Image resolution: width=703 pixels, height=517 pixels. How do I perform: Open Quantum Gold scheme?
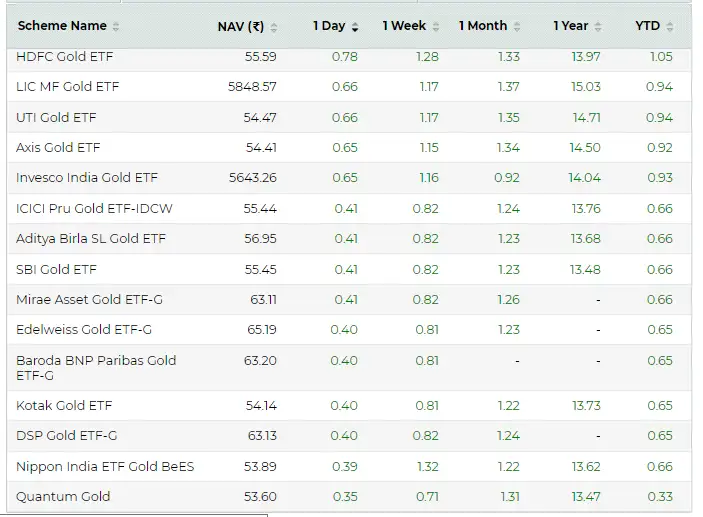[63, 497]
